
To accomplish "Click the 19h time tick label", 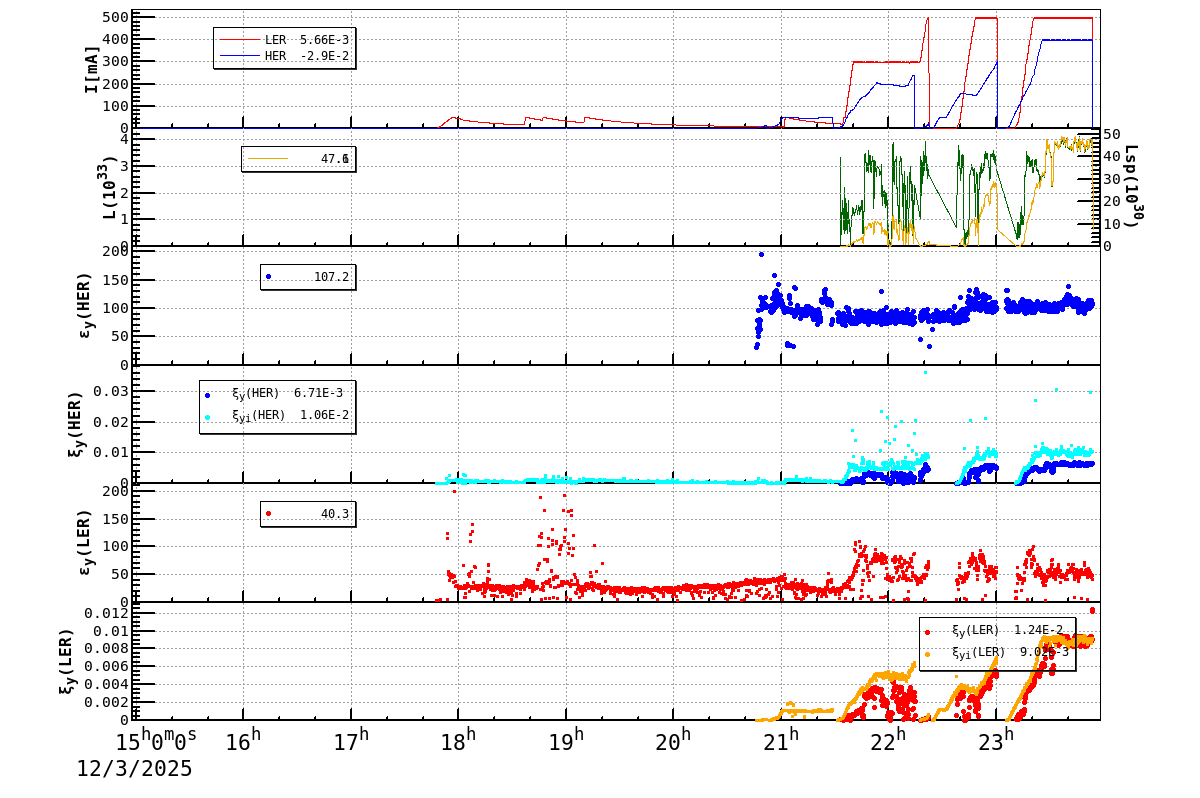I will (565, 741).
